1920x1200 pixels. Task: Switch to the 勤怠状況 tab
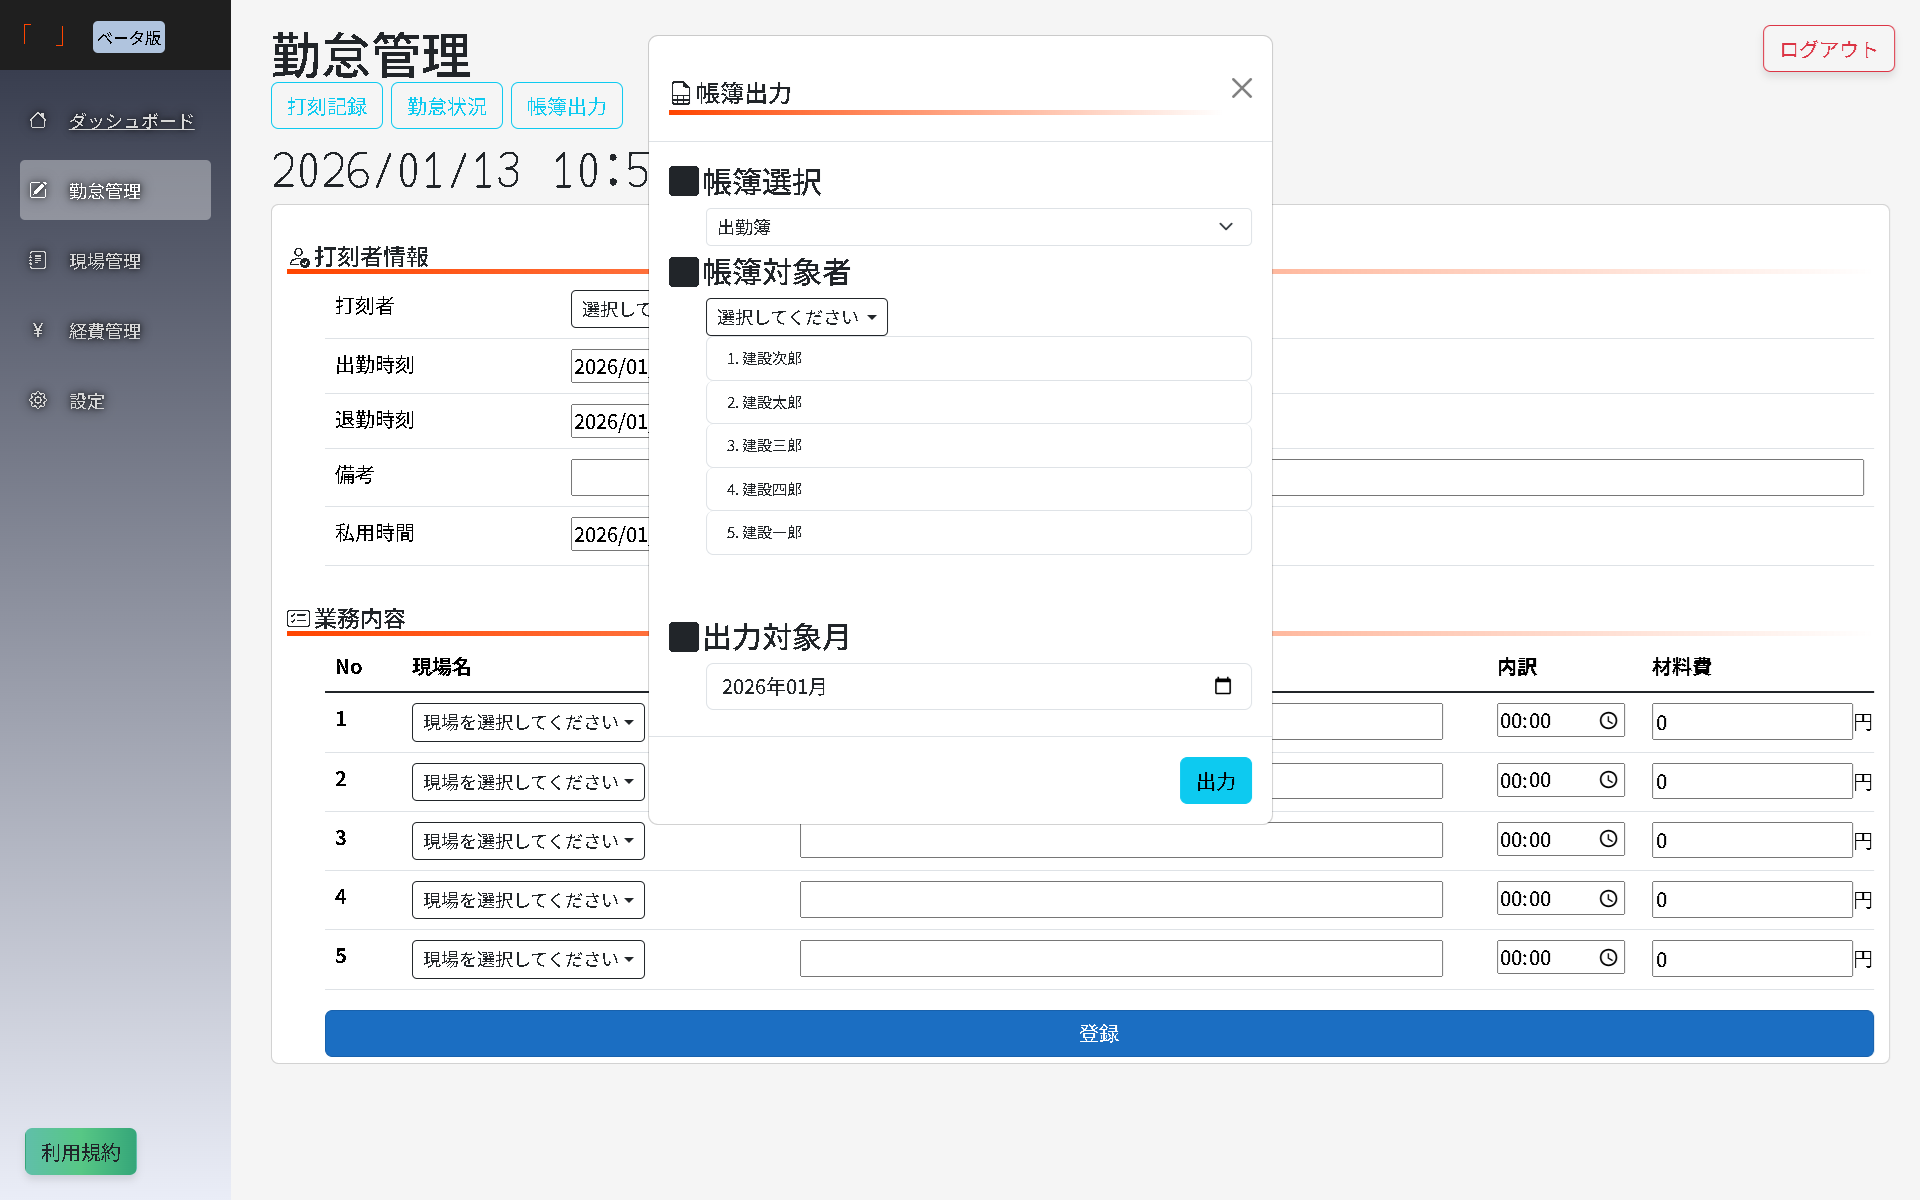446,105
